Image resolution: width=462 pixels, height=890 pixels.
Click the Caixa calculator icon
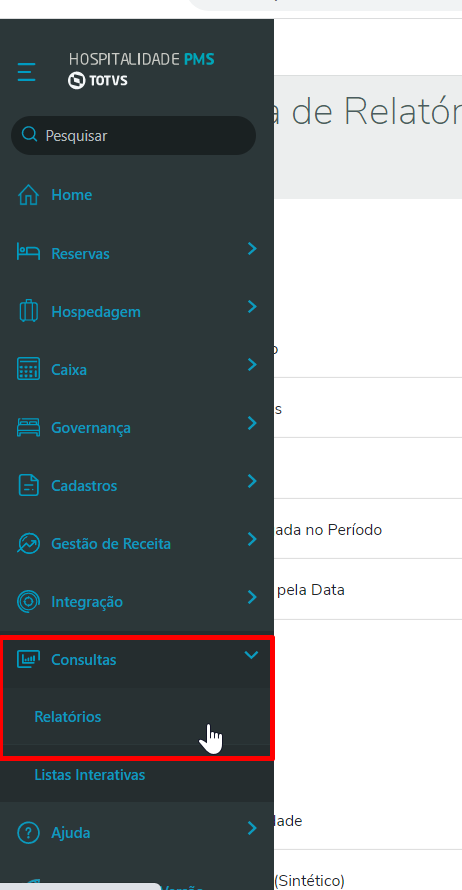tap(28, 370)
